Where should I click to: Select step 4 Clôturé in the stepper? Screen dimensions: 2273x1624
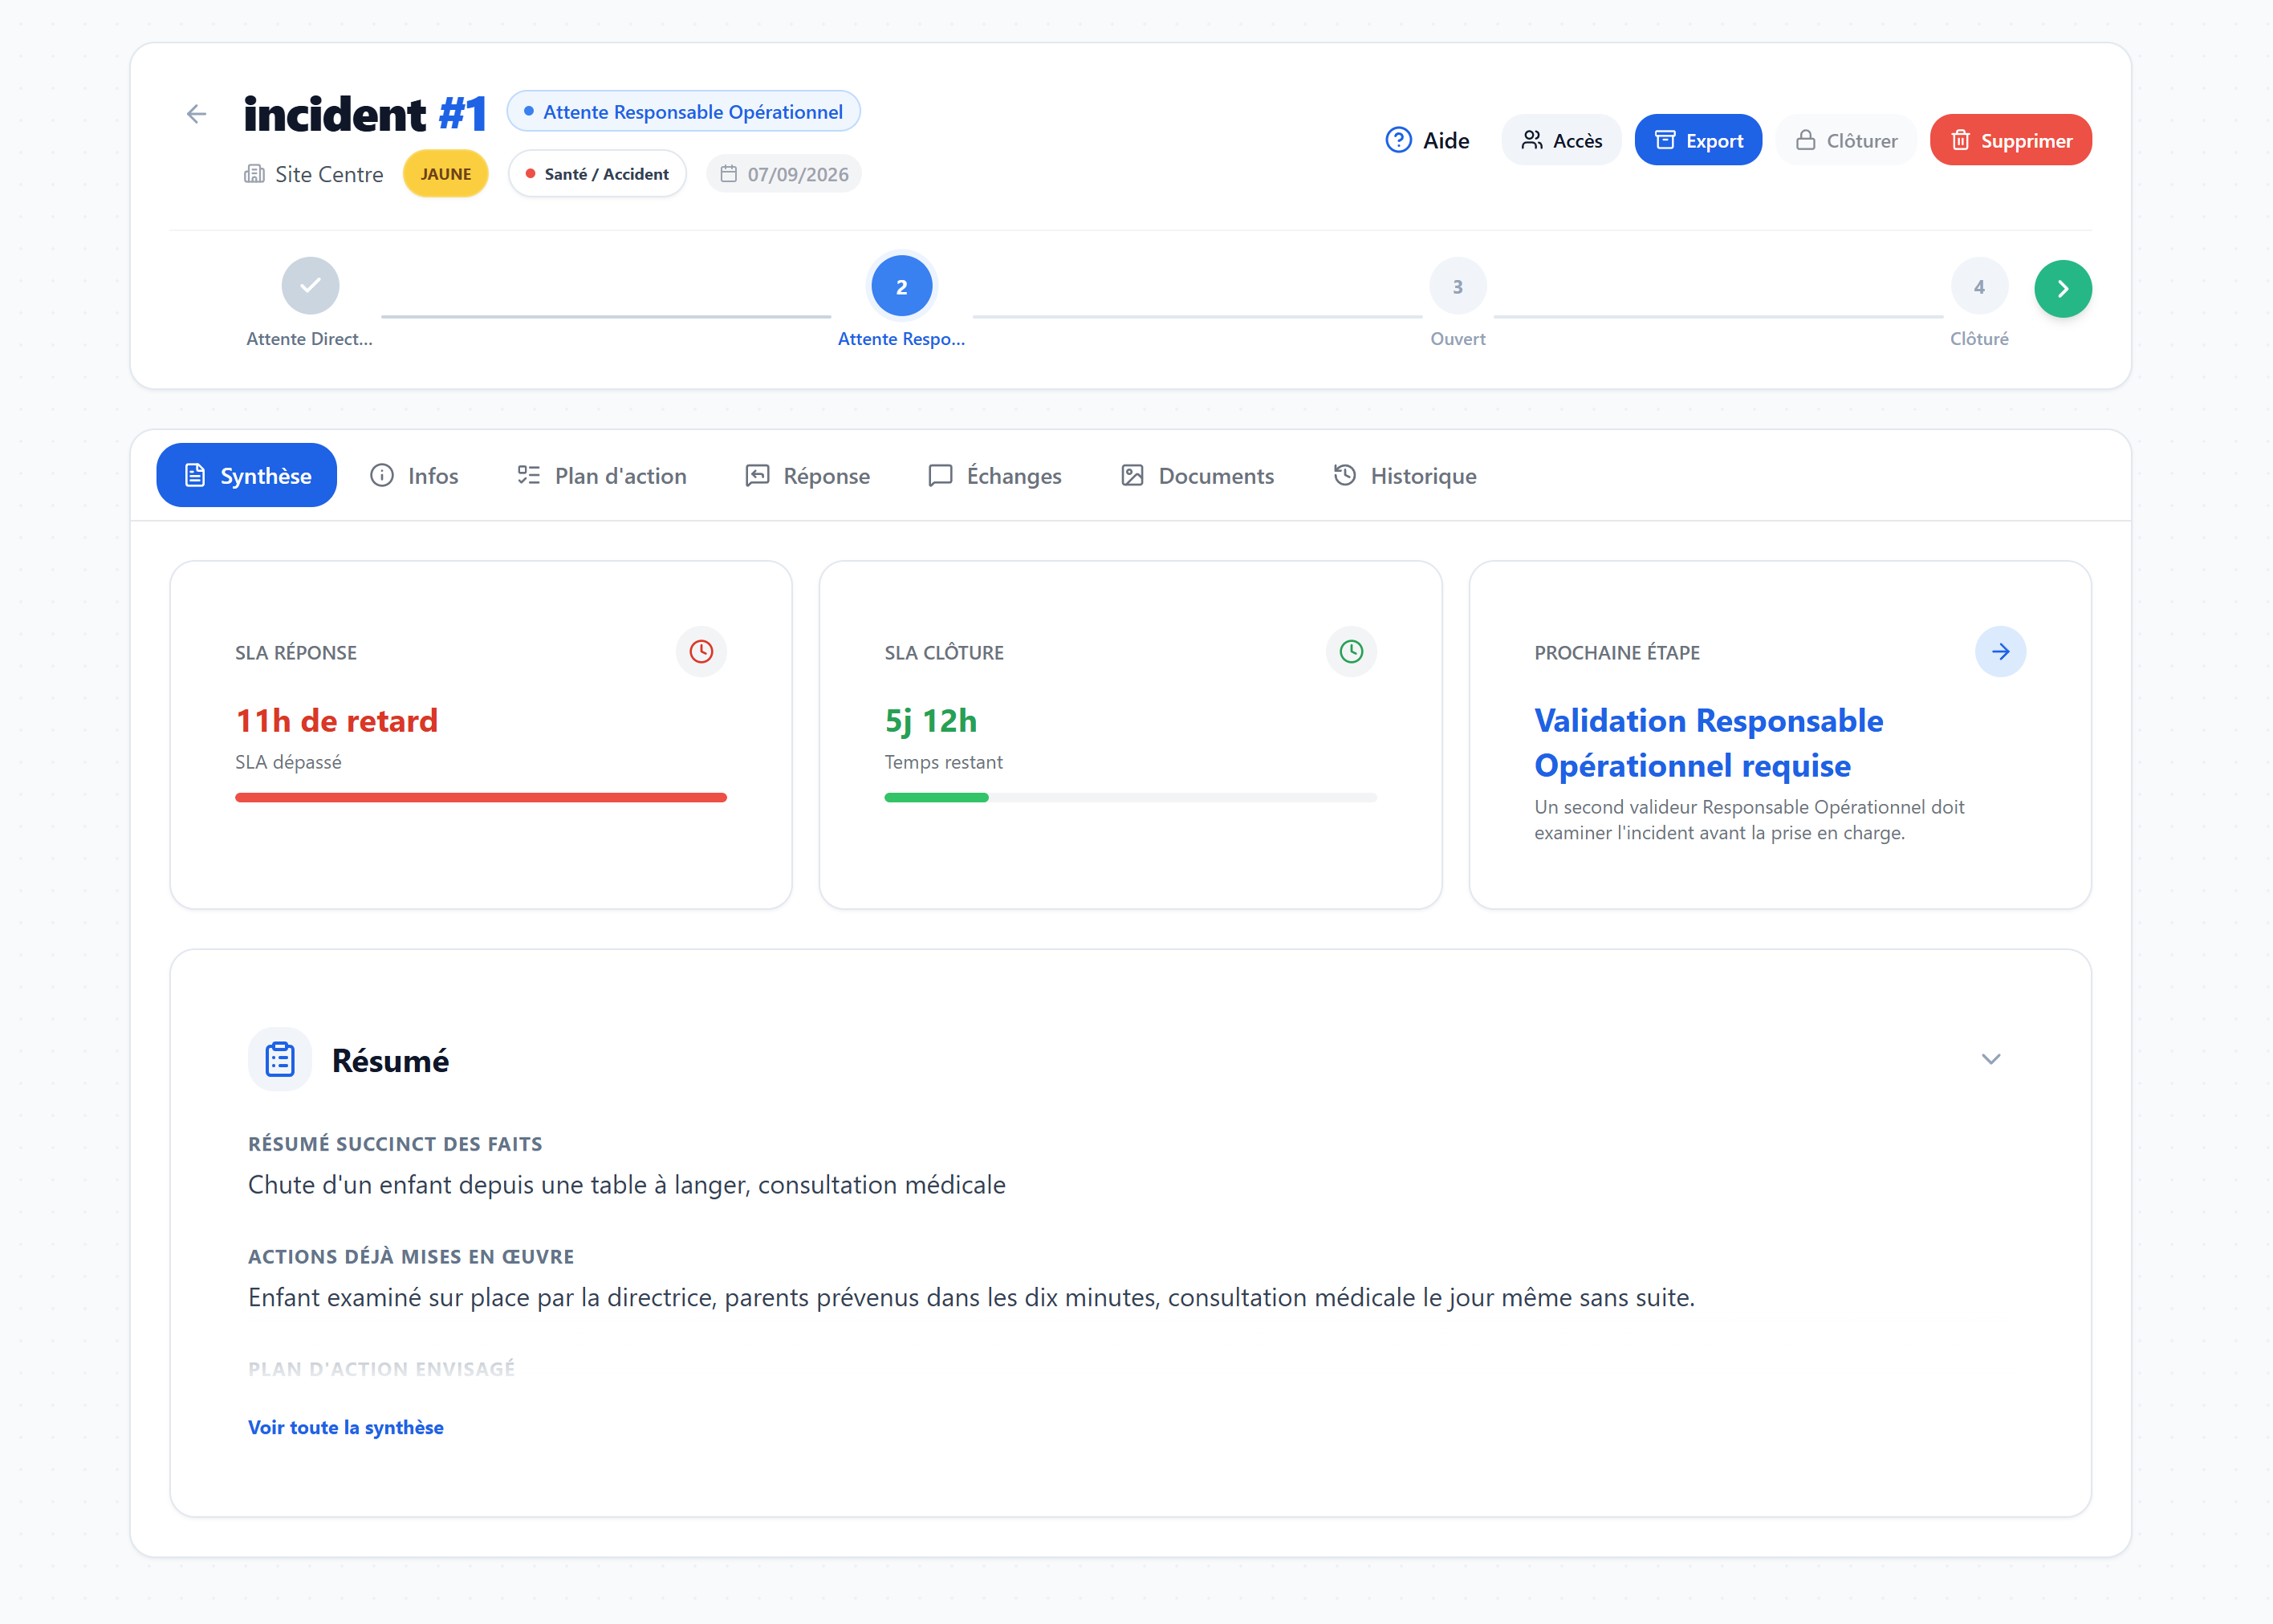pyautogui.click(x=1979, y=287)
